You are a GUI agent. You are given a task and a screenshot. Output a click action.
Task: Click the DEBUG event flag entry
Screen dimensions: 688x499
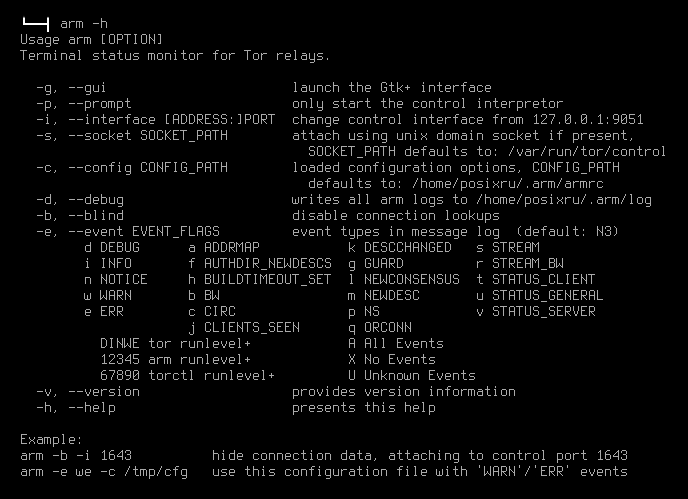(x=112, y=248)
